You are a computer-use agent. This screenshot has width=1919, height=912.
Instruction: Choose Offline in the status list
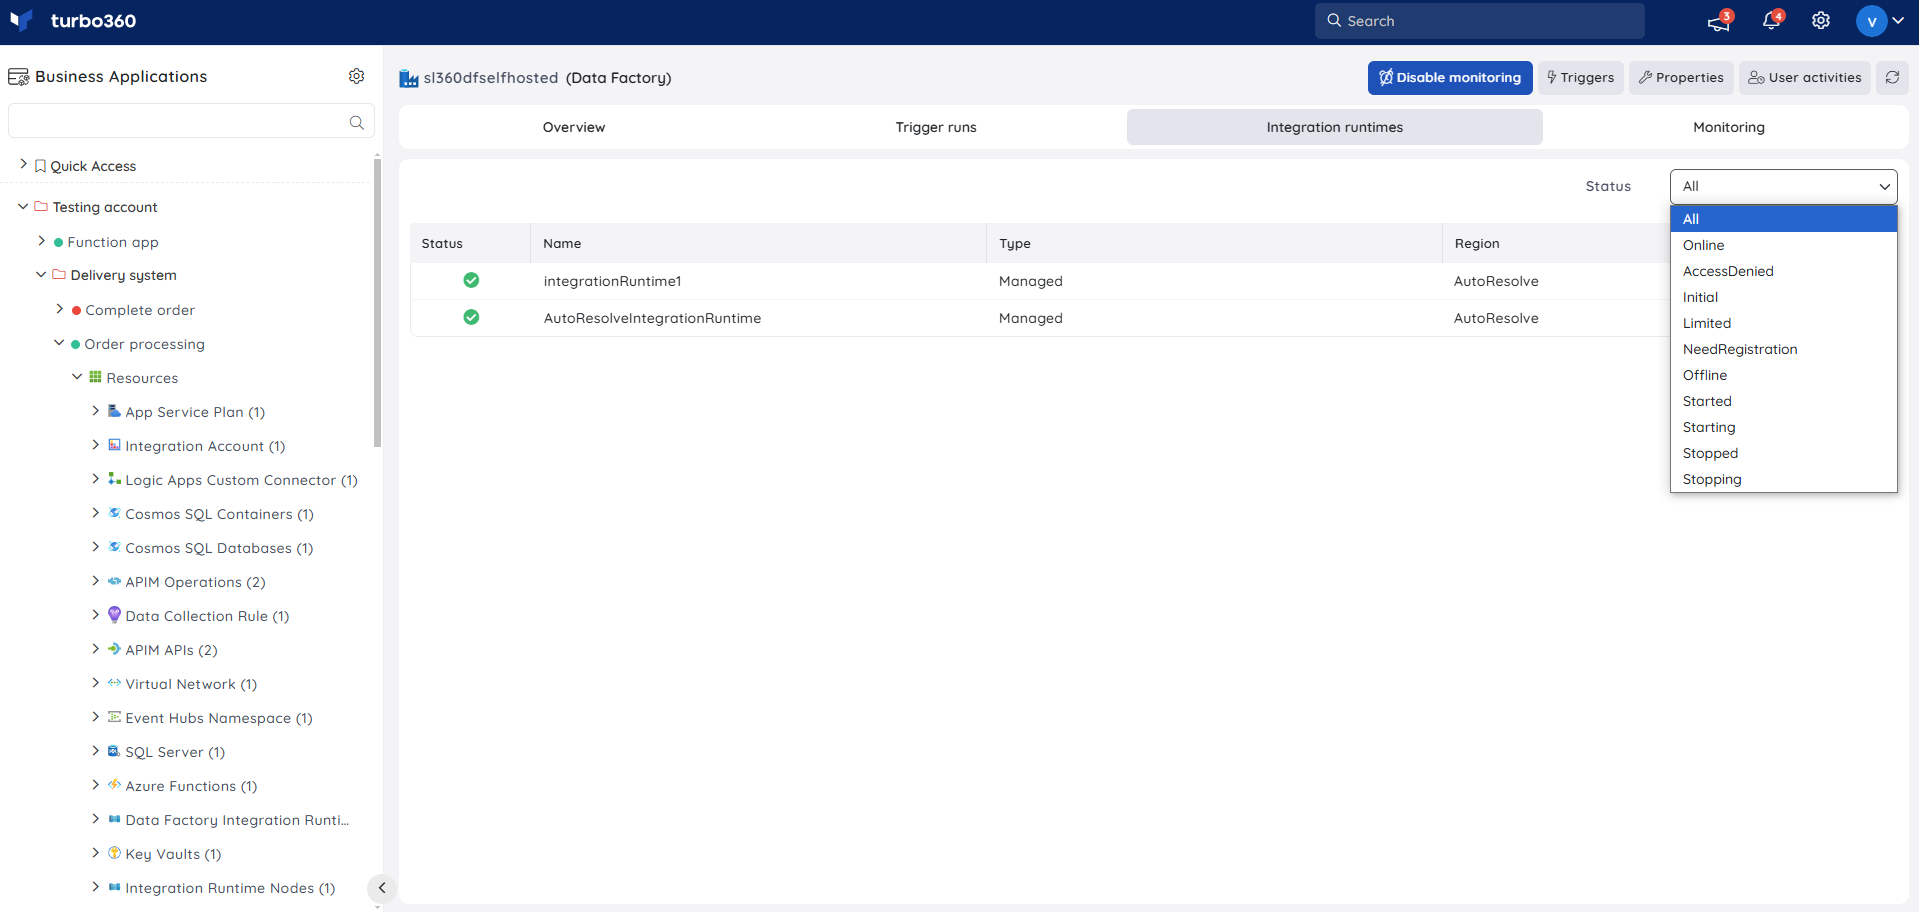tap(1783, 375)
